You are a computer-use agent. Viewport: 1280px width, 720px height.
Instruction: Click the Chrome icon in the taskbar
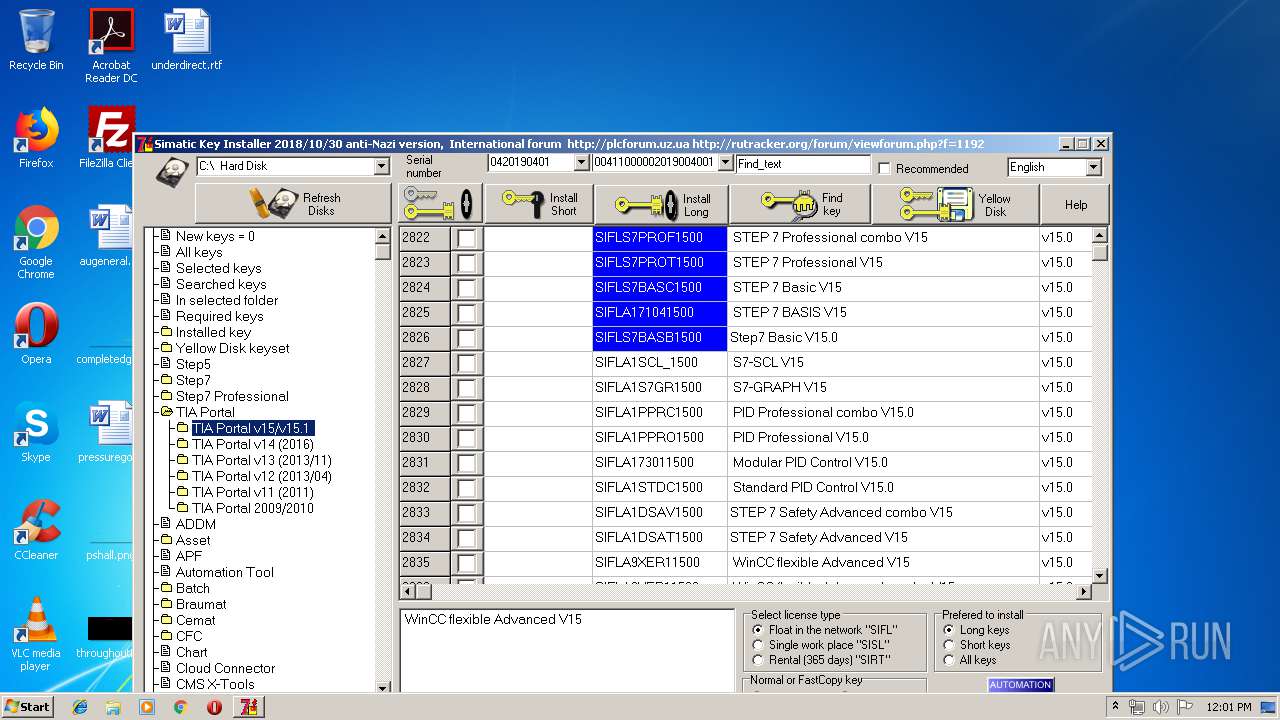(180, 707)
